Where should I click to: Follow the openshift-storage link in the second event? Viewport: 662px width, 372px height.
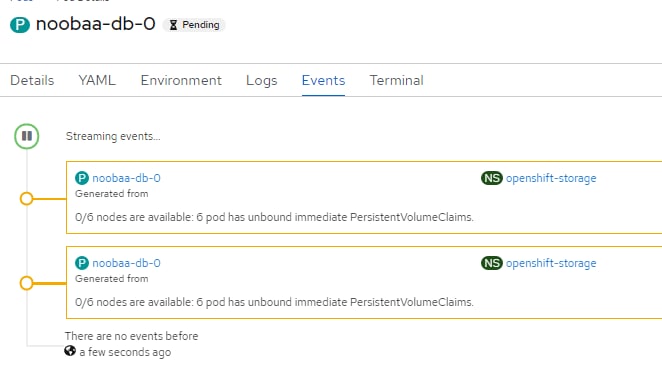pyautogui.click(x=551, y=263)
